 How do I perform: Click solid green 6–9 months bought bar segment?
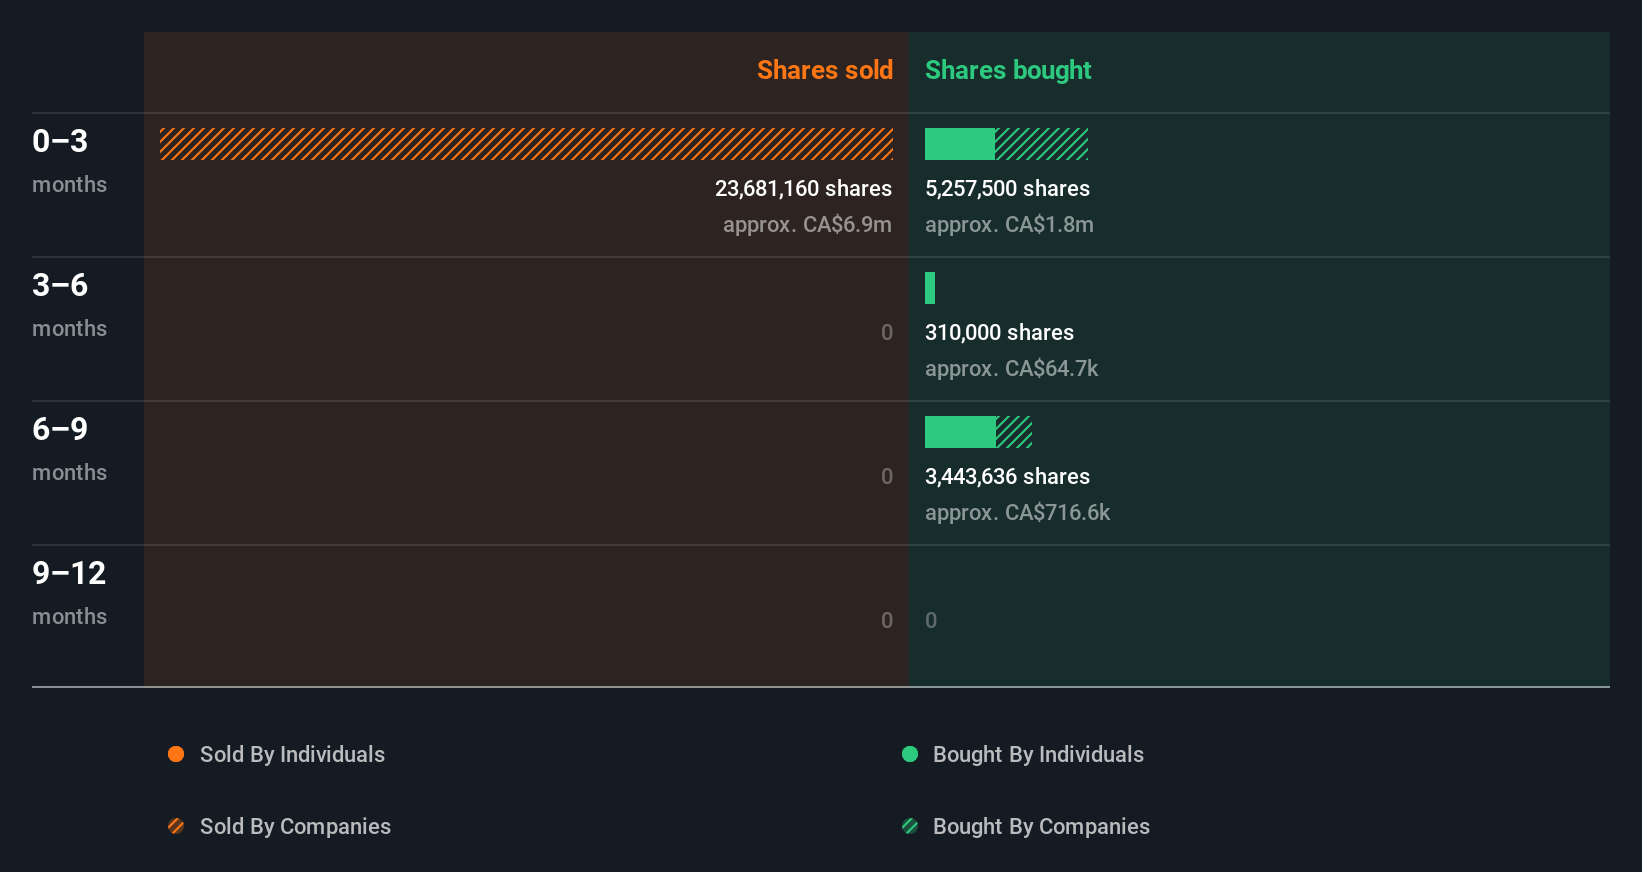pos(960,432)
